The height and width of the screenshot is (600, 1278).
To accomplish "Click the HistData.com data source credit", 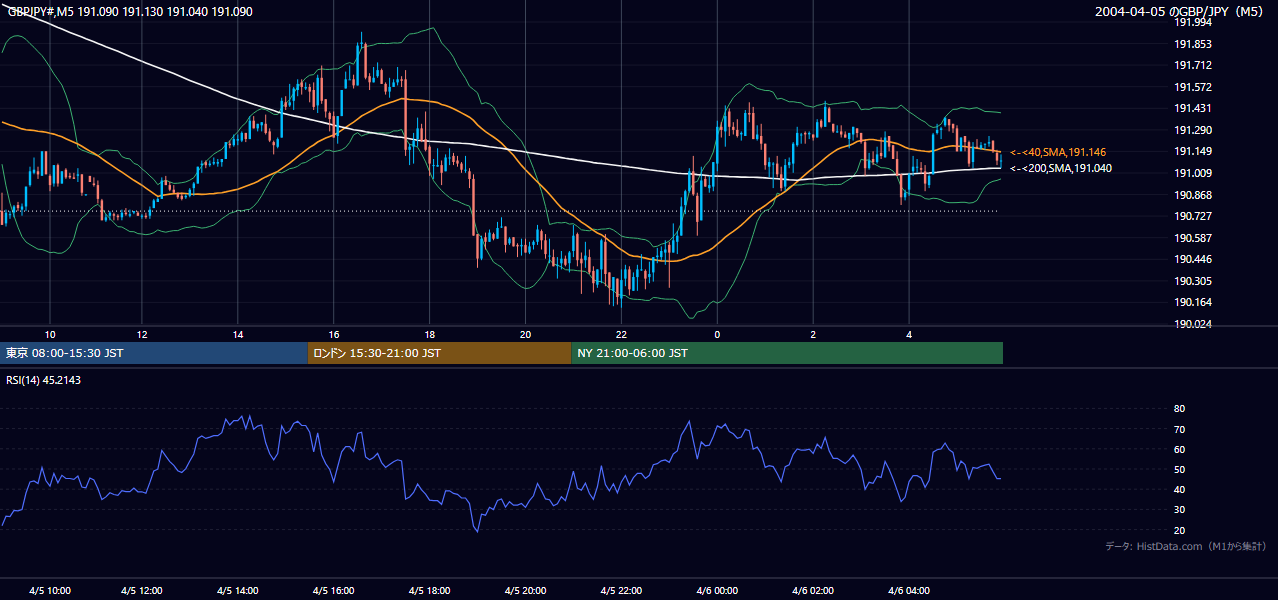I will tap(1186, 546).
